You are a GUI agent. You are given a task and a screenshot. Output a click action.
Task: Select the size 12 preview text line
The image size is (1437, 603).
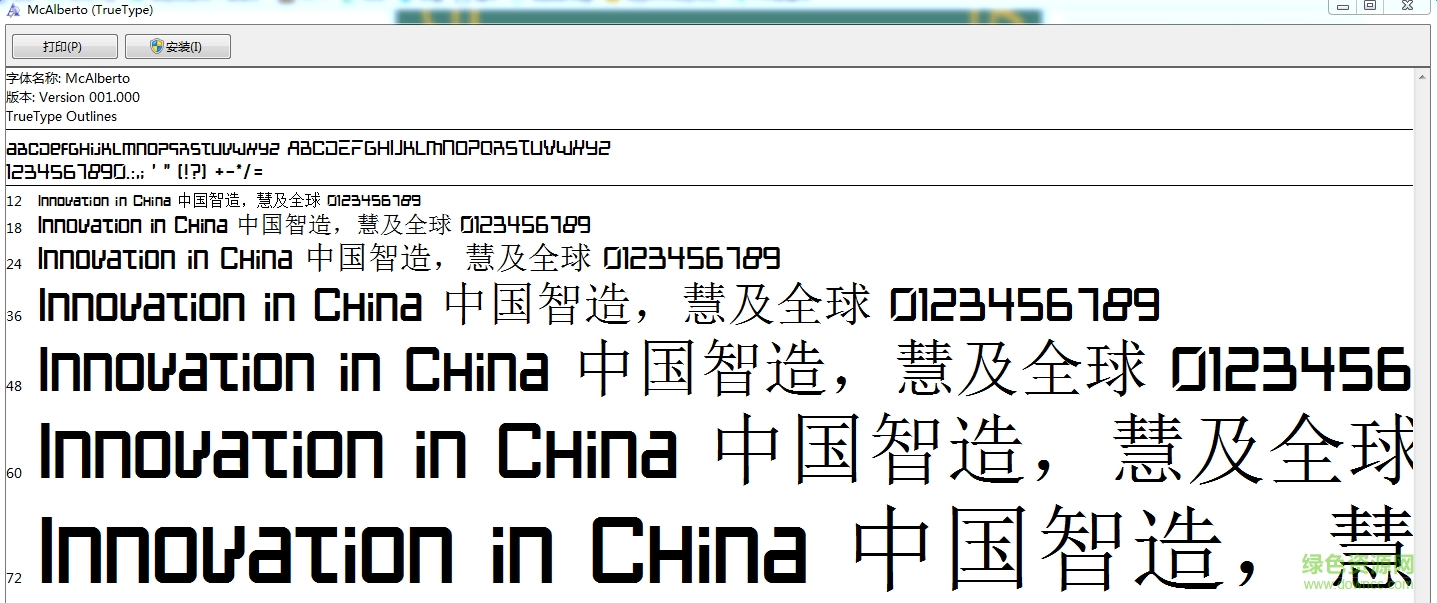[x=228, y=200]
